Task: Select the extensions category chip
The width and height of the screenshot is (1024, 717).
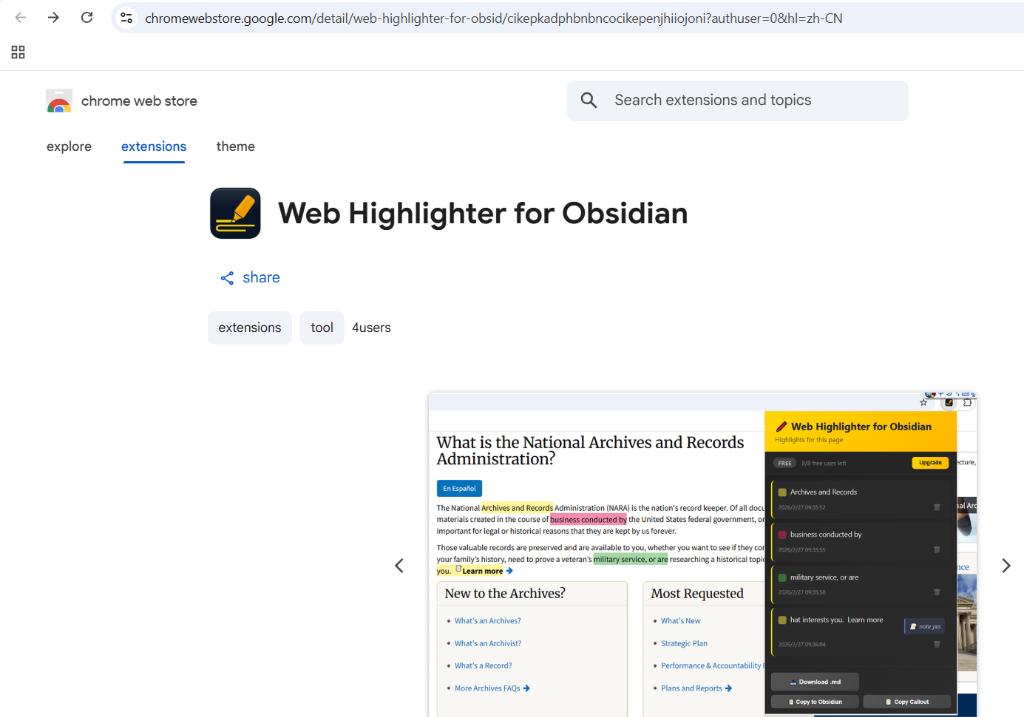Action: pos(249,327)
